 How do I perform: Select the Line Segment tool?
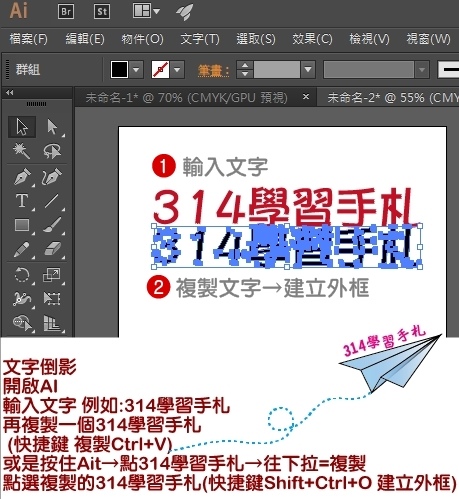tap(52, 201)
